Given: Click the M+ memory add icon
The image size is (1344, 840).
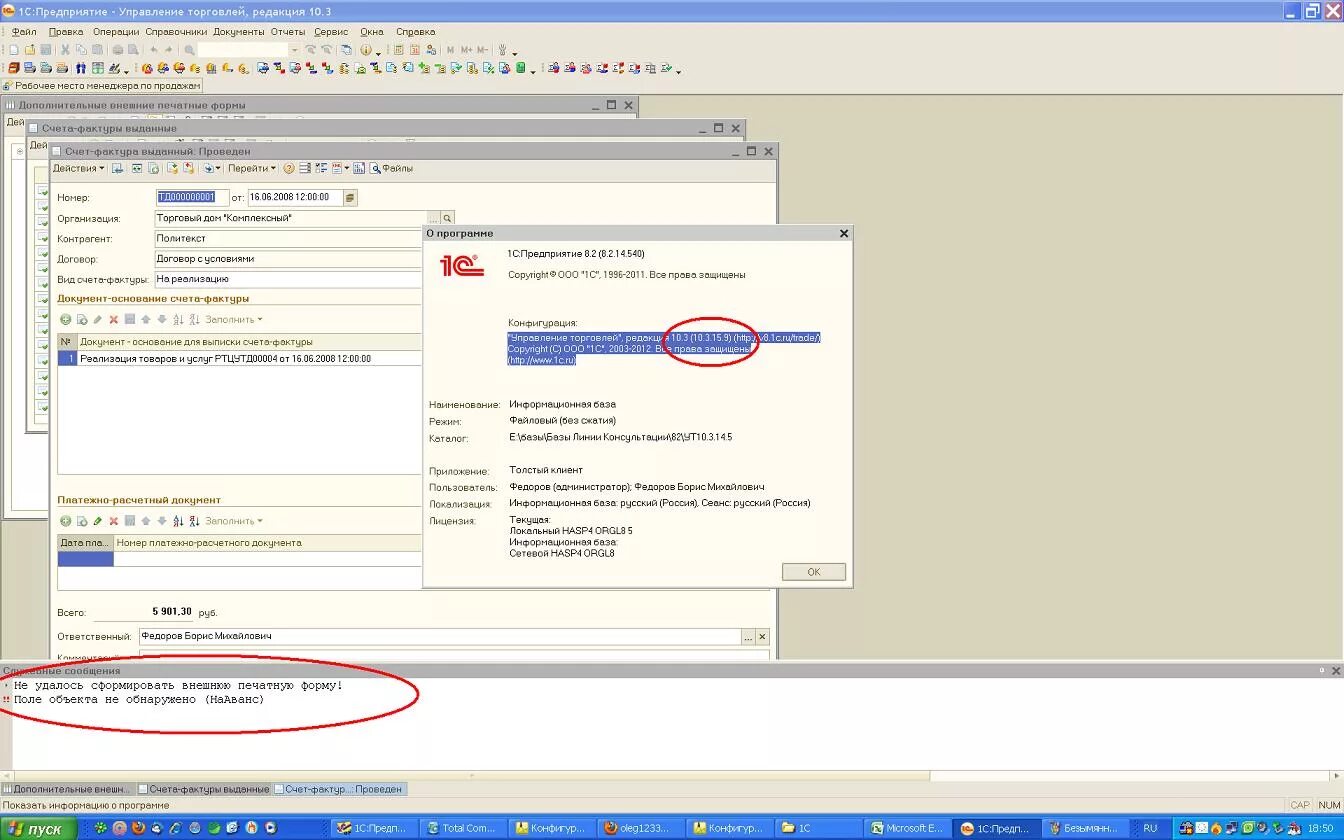Looking at the screenshot, I should (x=466, y=50).
